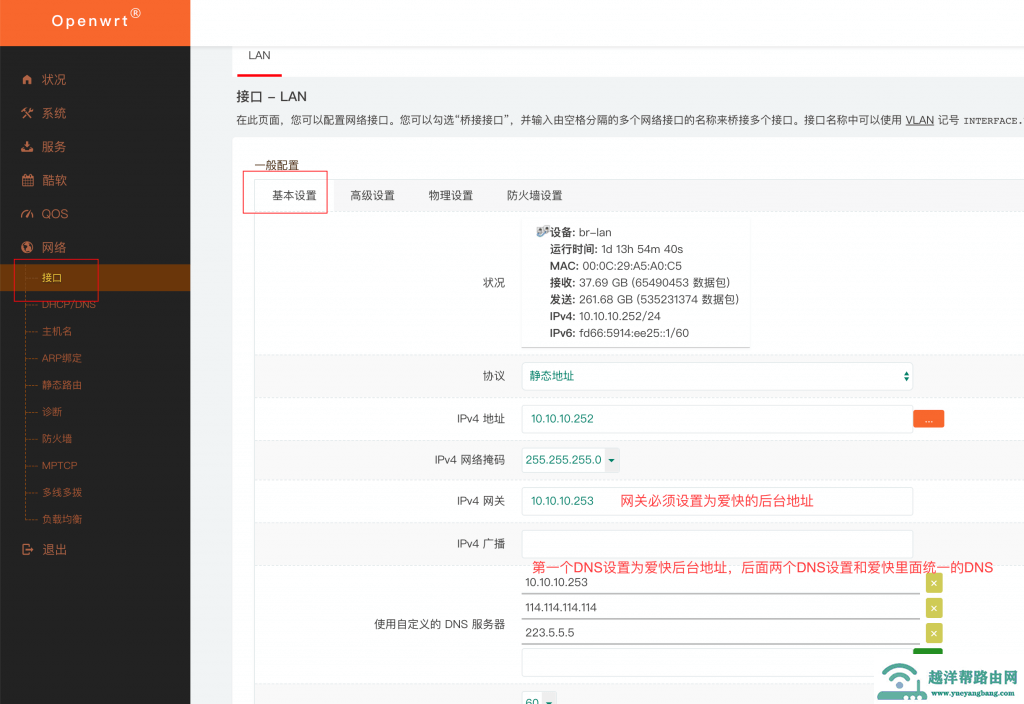Screen dimensions: 1024x704
Task: Click the wrench icon beside 系统
Action: click(27, 113)
